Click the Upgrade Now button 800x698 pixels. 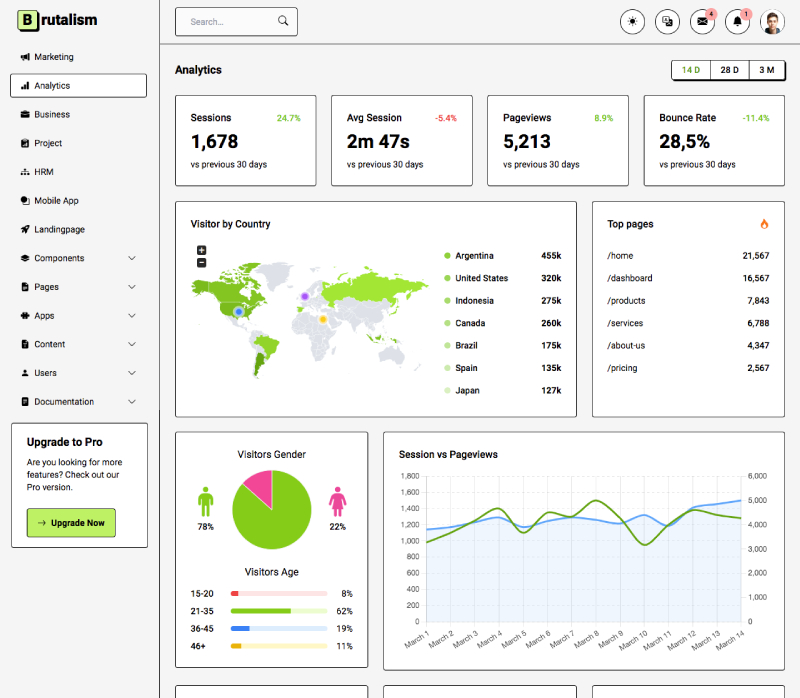pos(71,522)
